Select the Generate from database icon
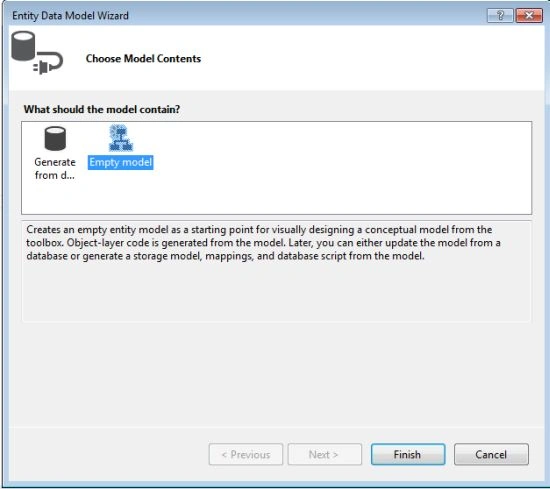The width and height of the screenshot is (550, 489). coord(55,139)
